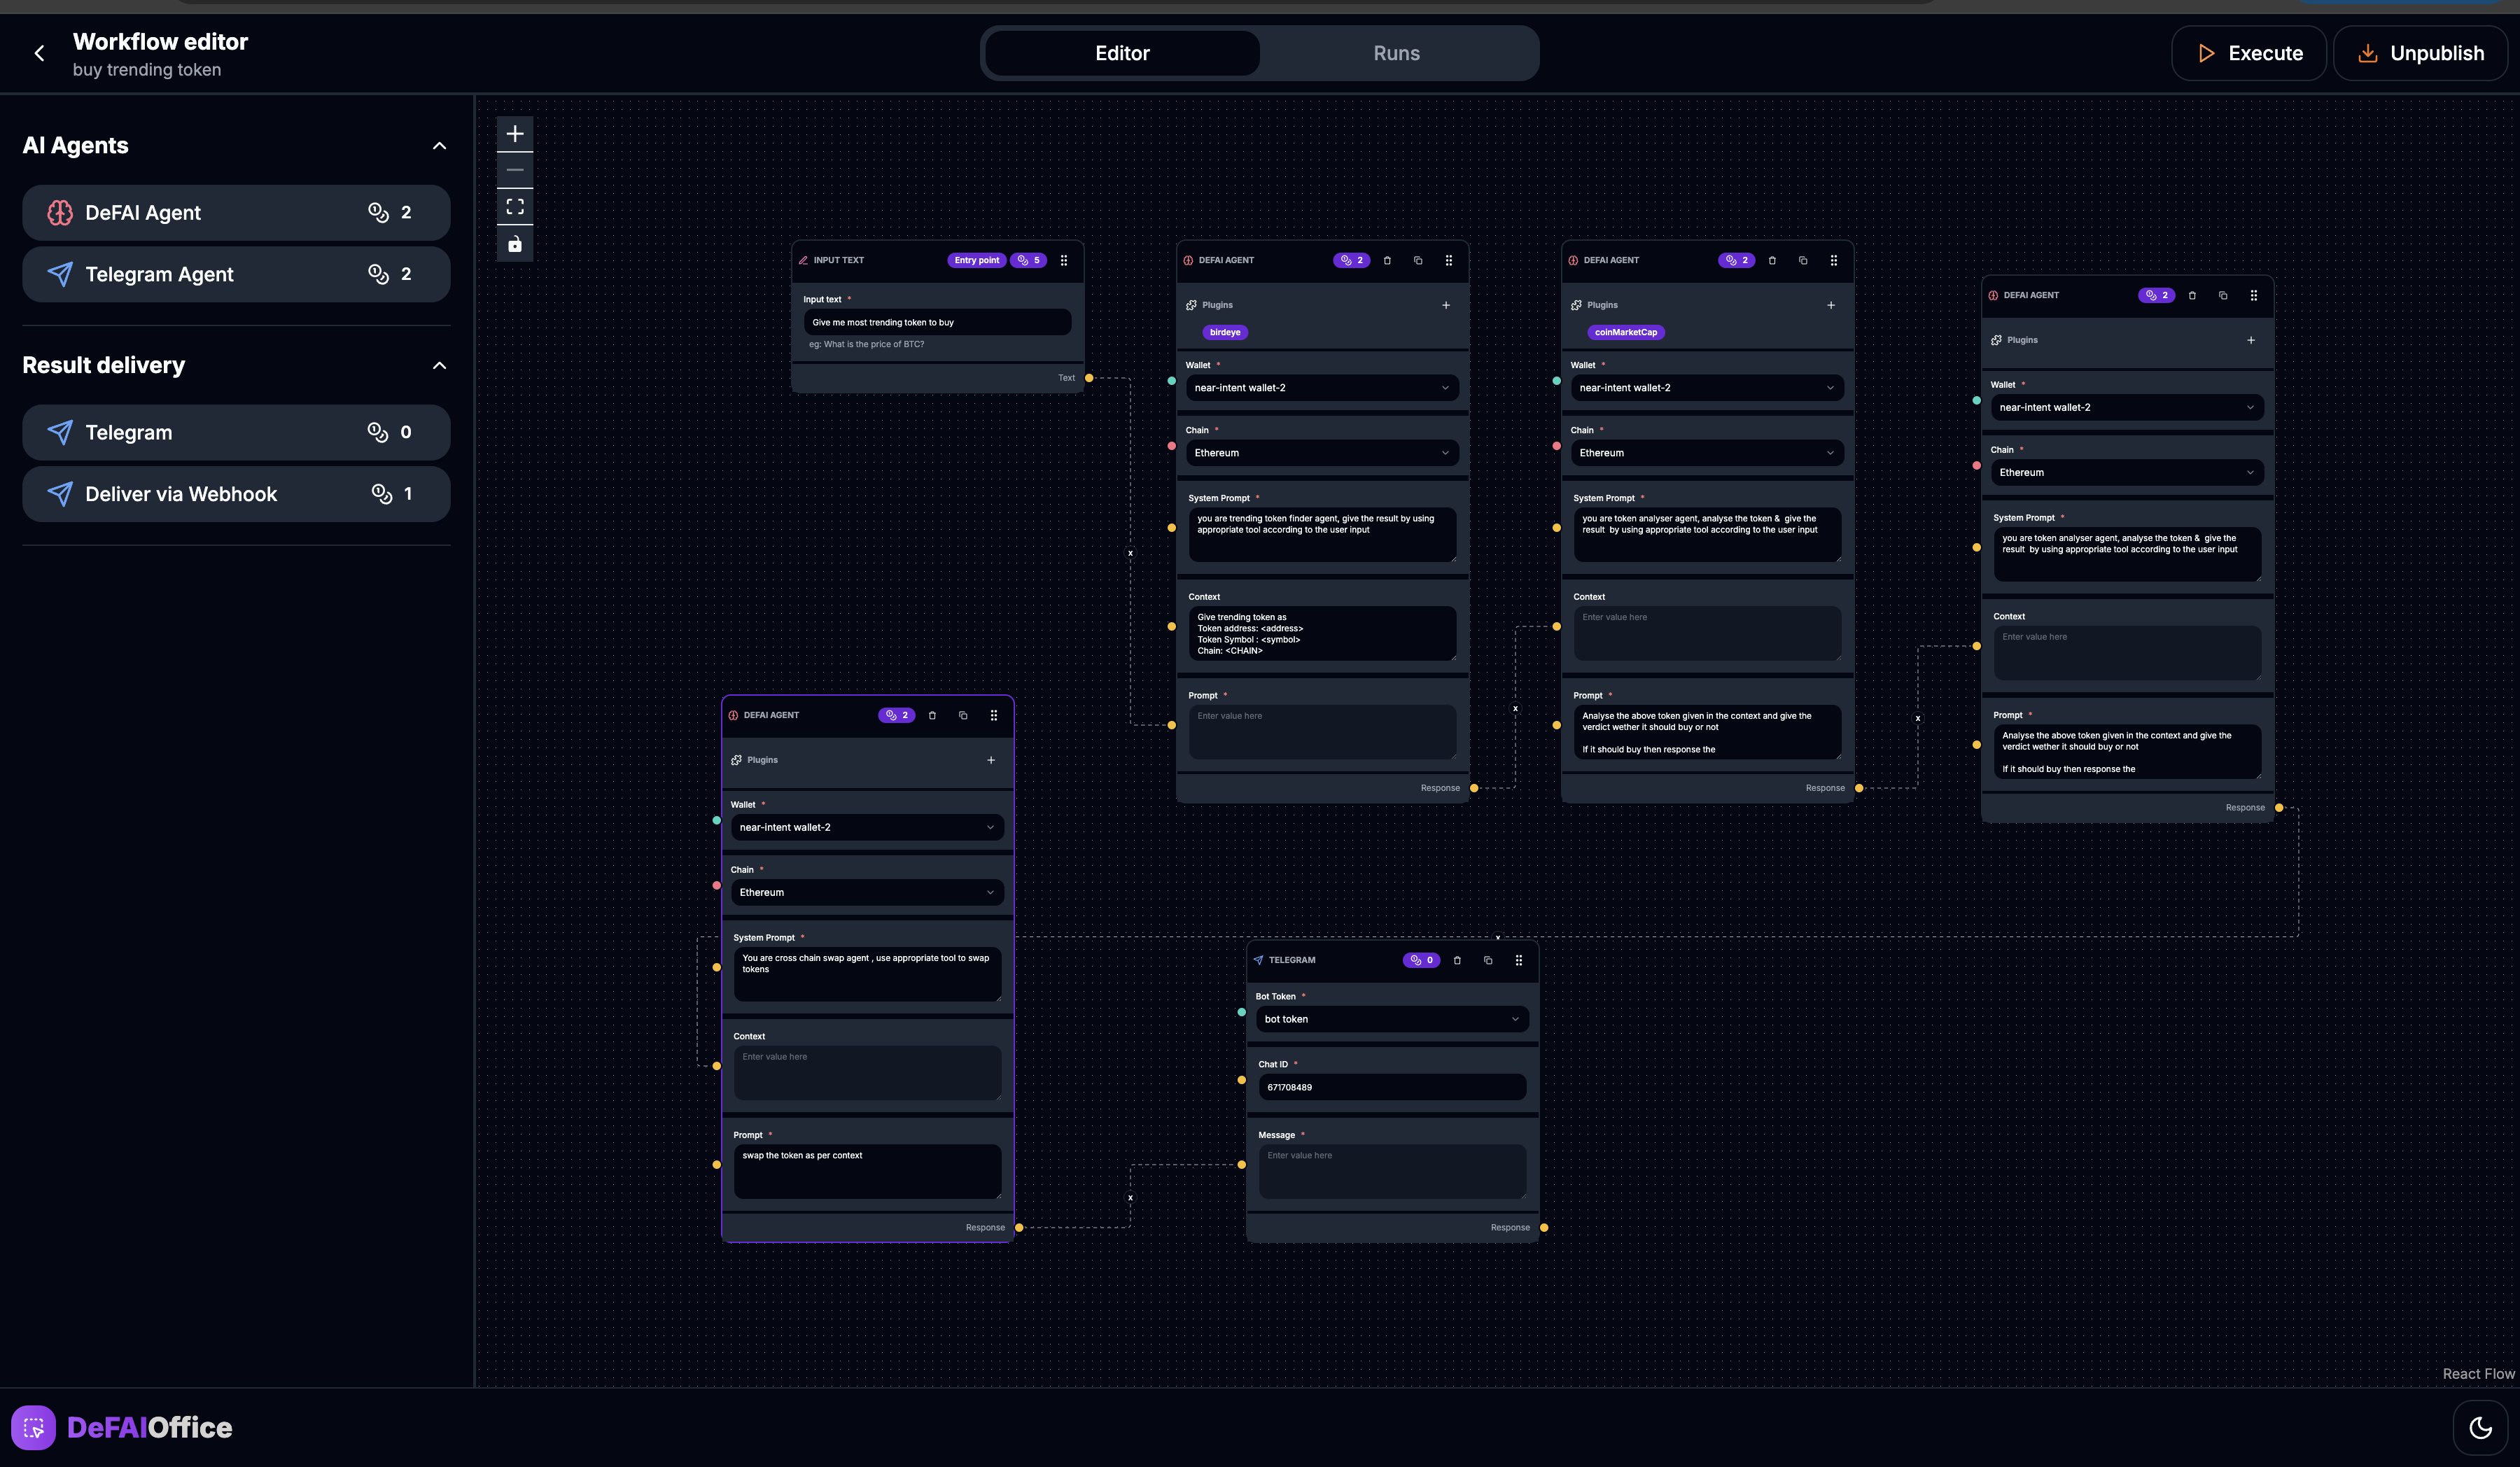Screen dimensions: 2520x1467
Task: Open the bot token dropdown
Action: click(1391, 1019)
